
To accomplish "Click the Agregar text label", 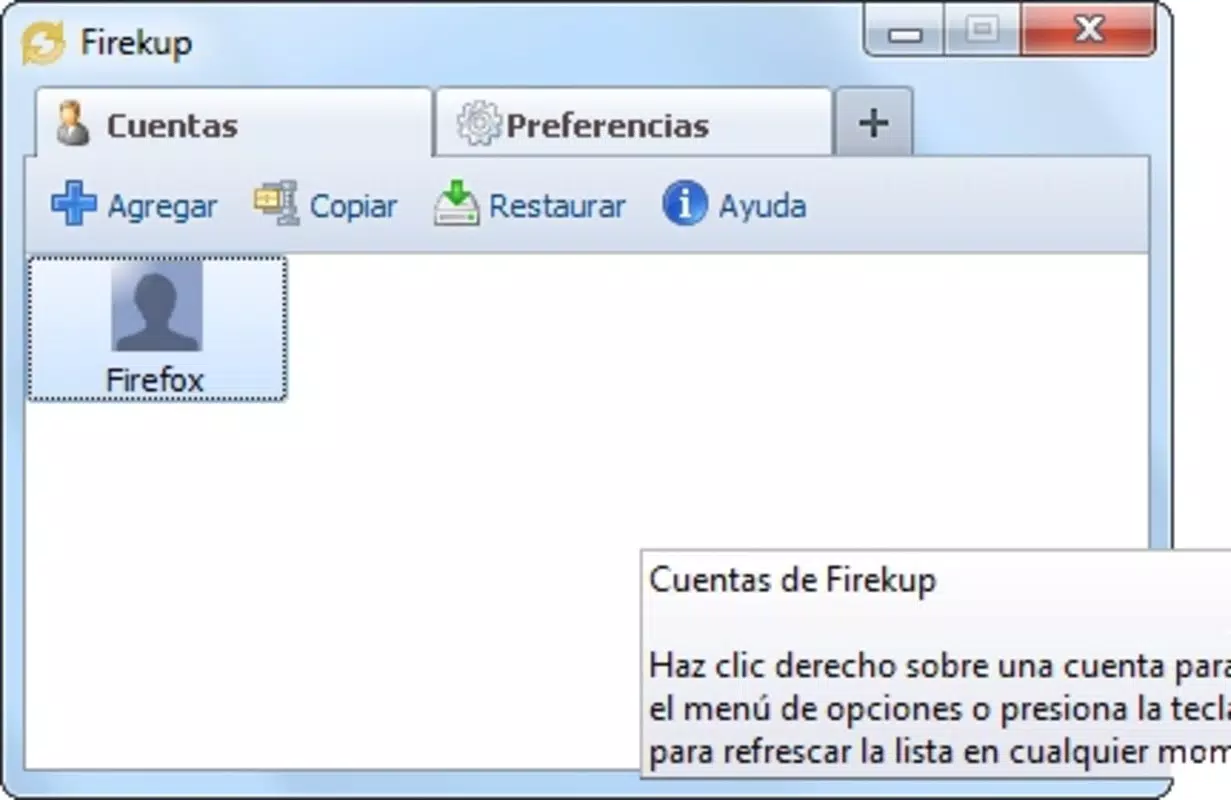I will (162, 207).
